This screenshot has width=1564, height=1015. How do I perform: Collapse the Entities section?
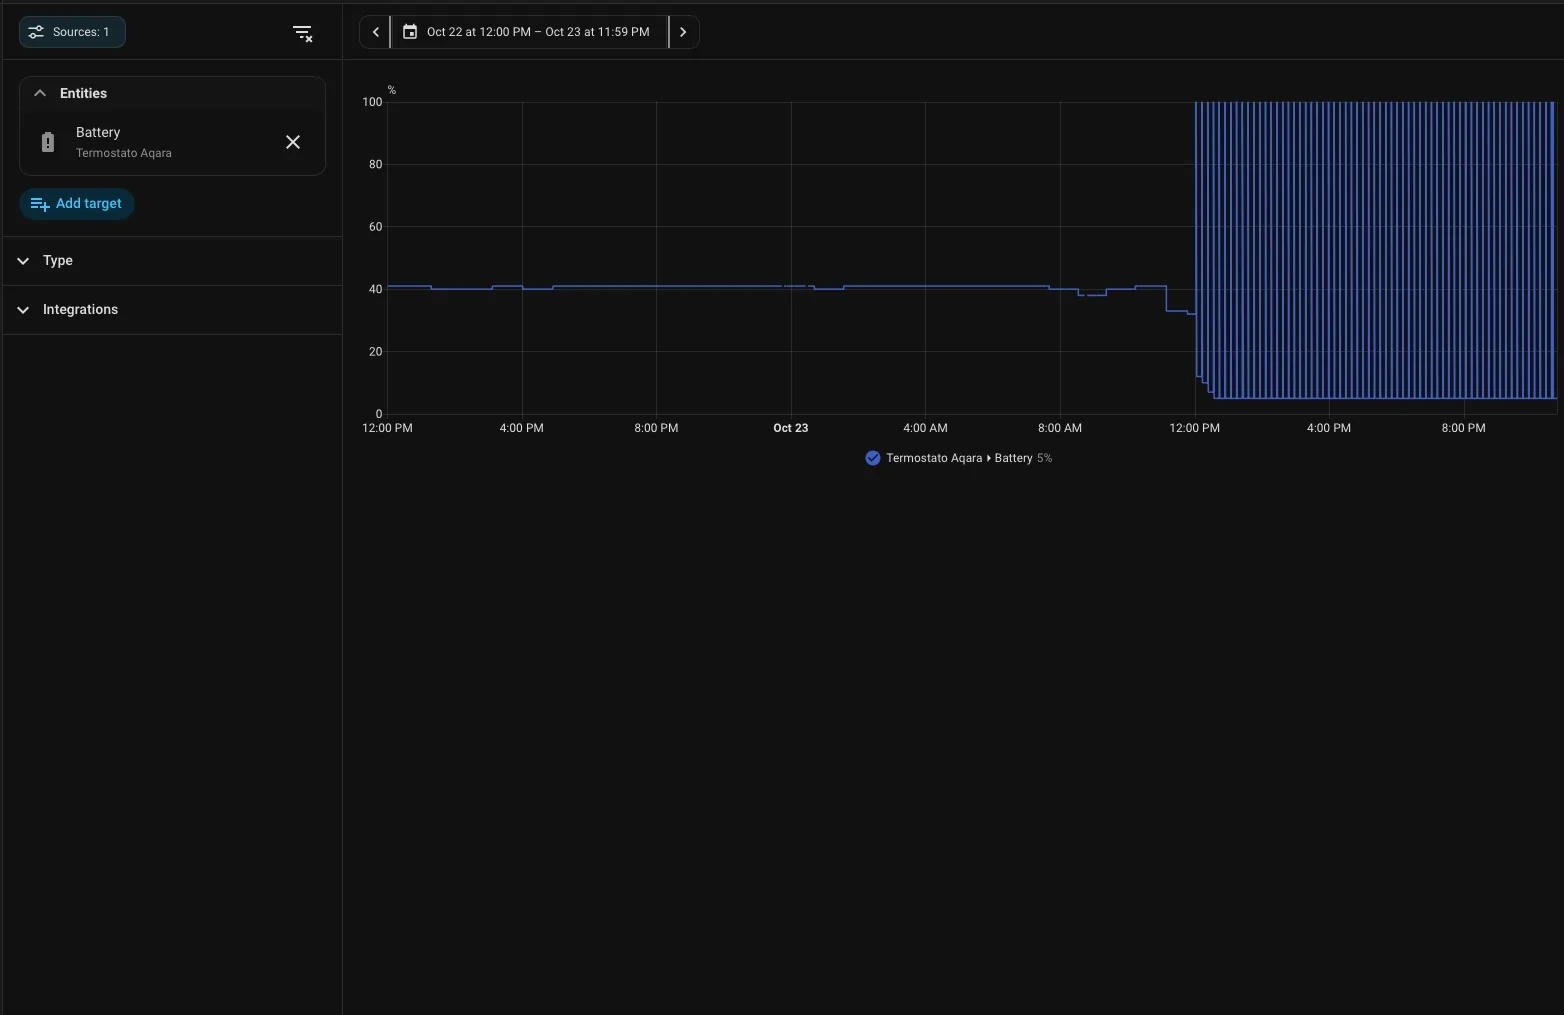(x=40, y=93)
